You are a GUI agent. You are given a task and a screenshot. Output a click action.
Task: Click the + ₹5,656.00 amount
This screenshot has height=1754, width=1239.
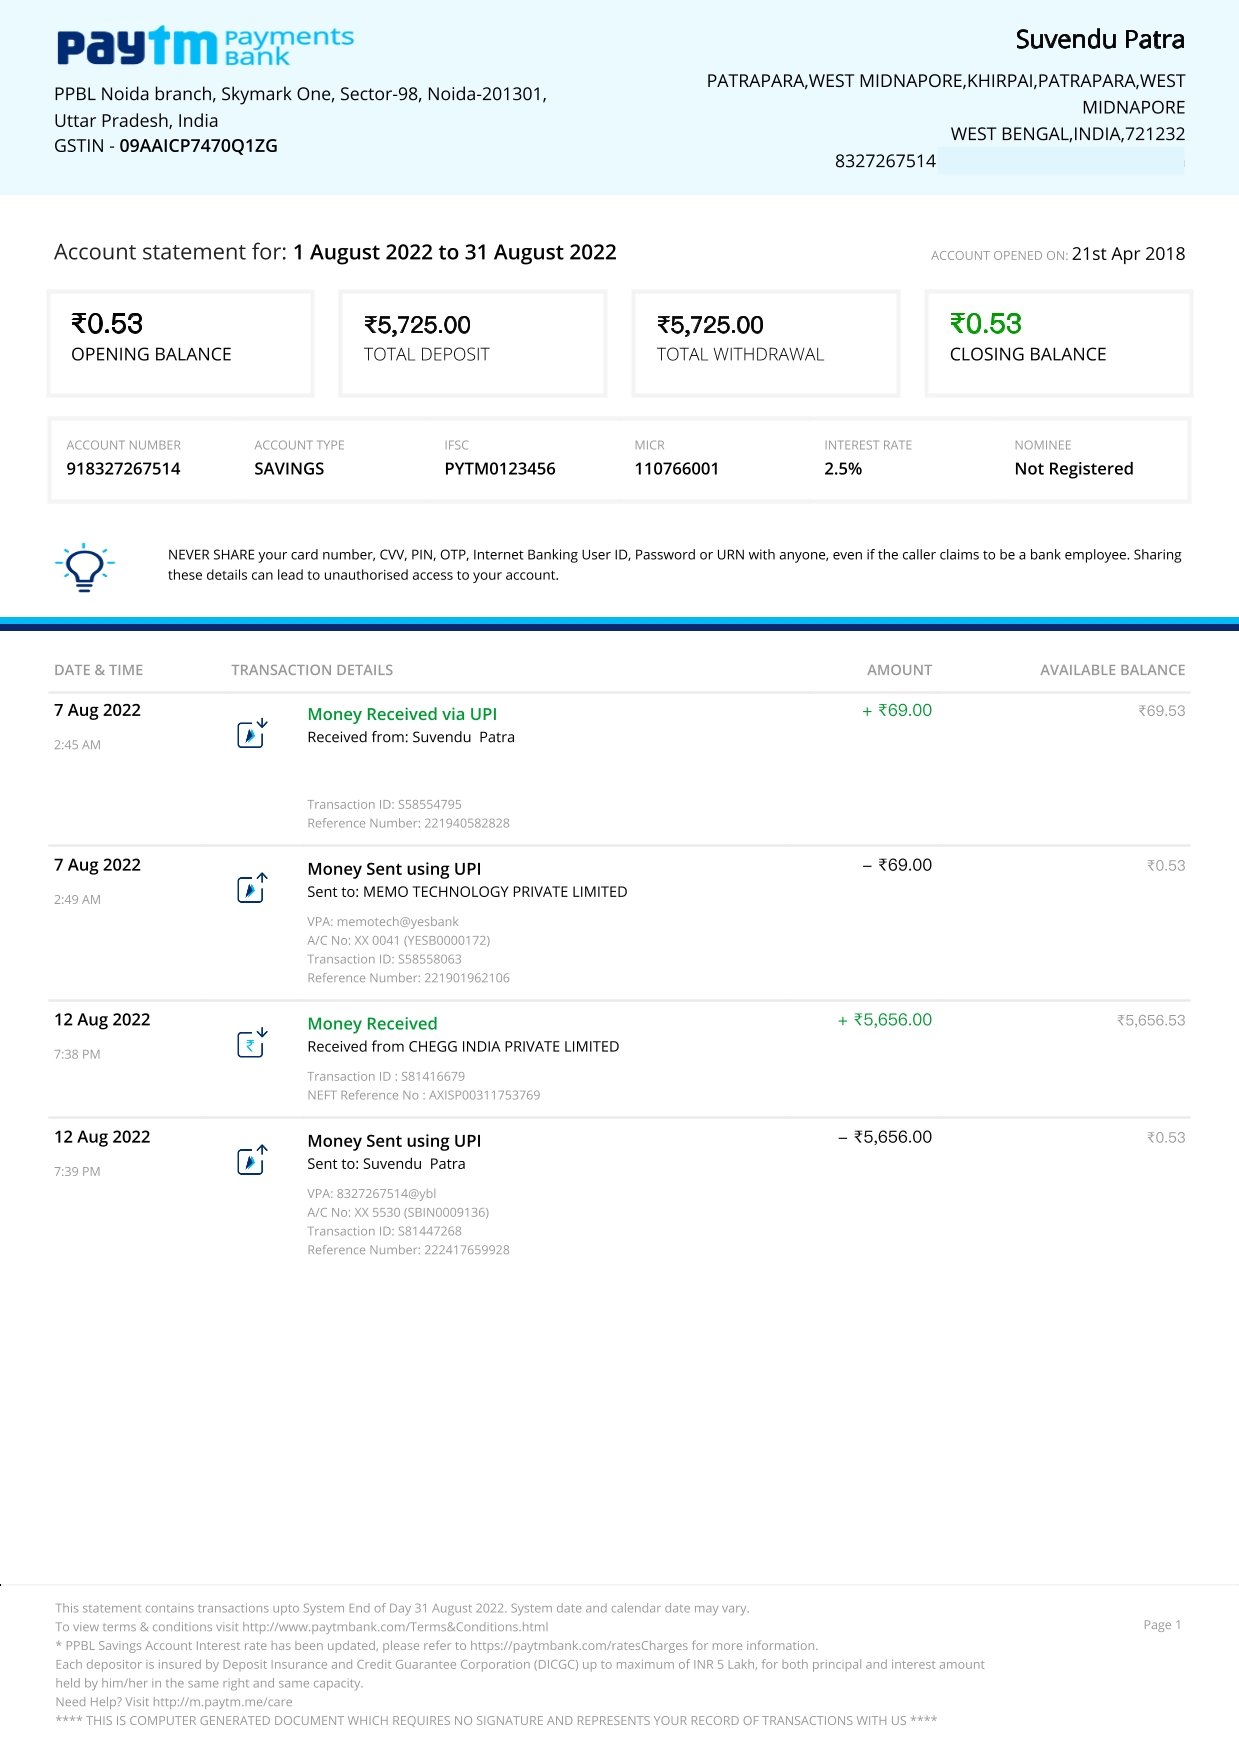point(885,1020)
